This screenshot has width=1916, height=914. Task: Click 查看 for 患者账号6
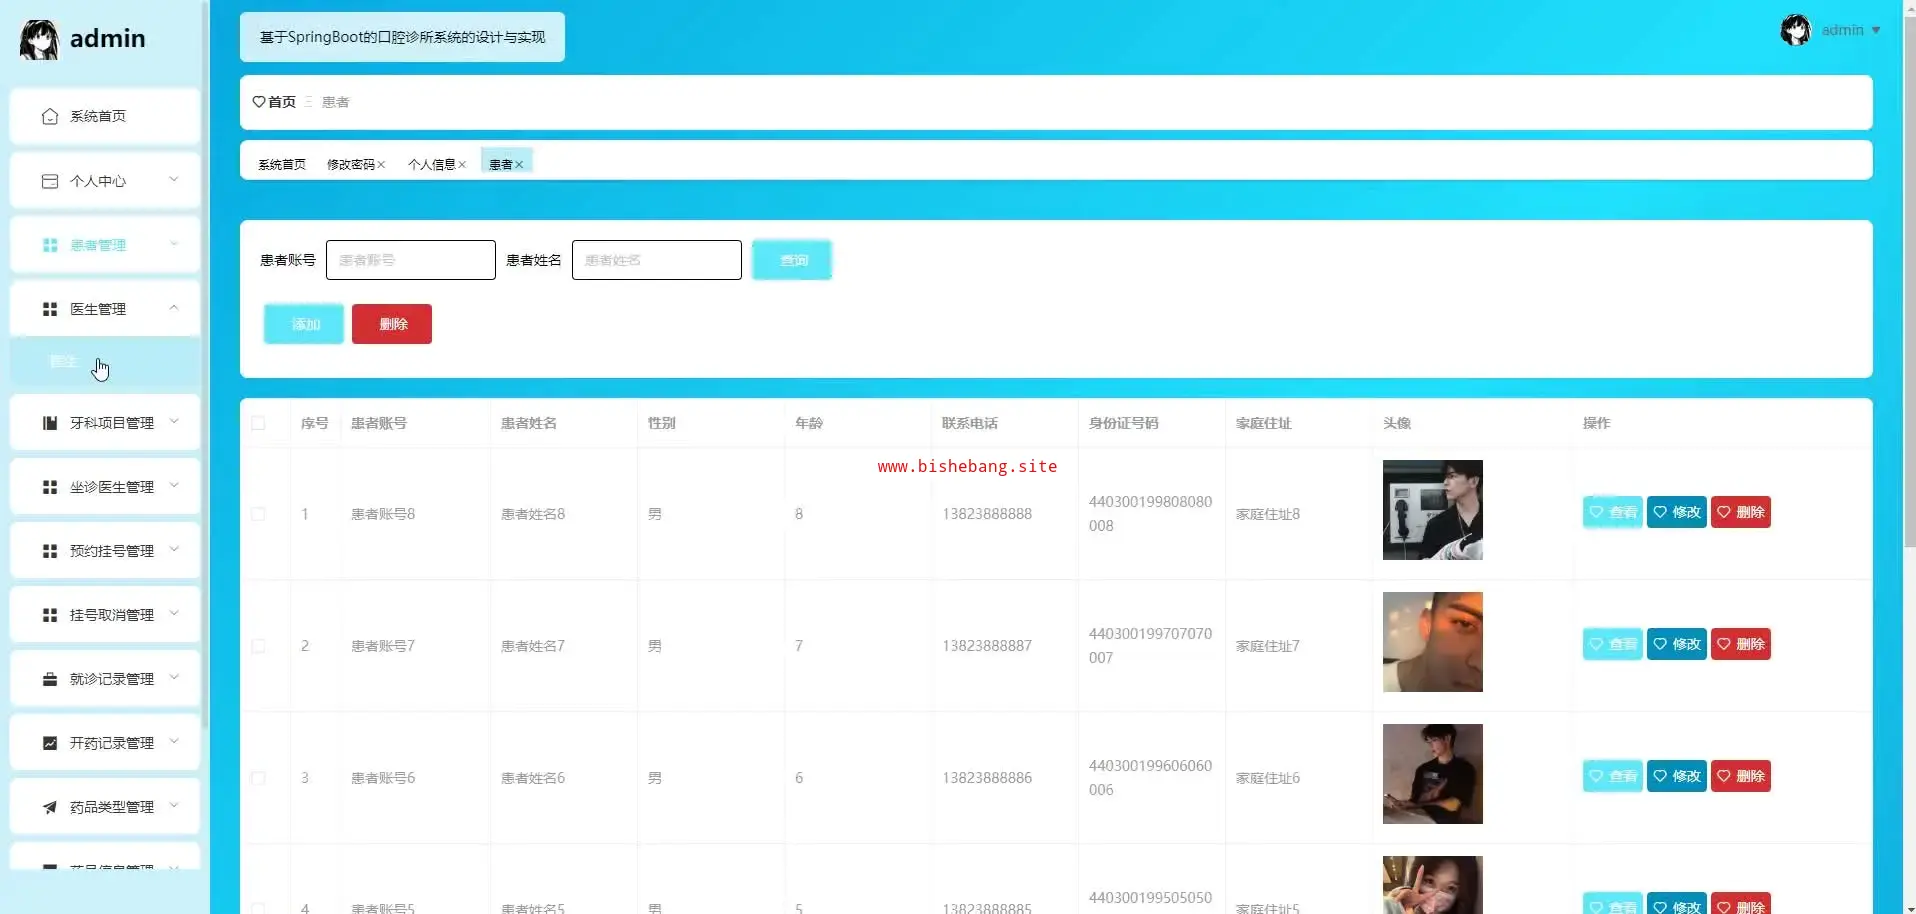1613,776
